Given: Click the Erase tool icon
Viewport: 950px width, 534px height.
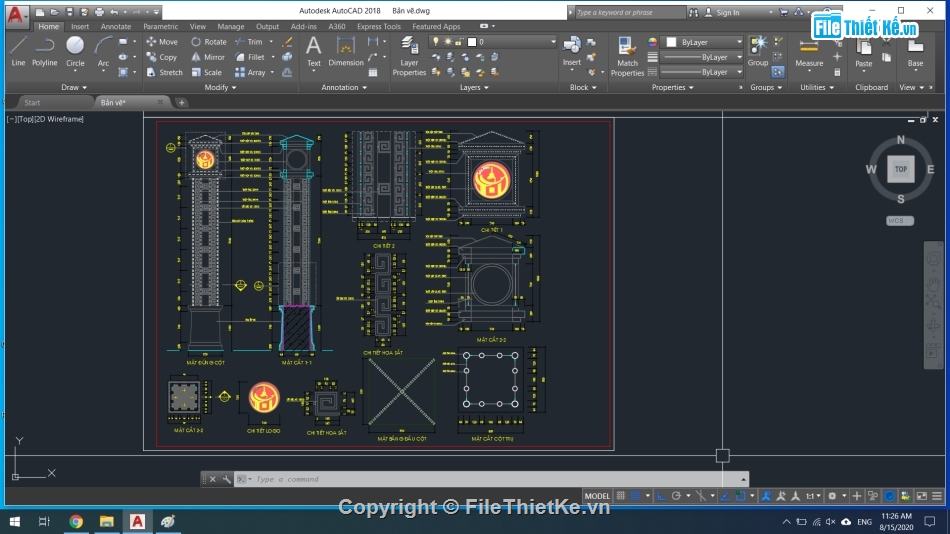Looking at the screenshot, I should (287, 42).
